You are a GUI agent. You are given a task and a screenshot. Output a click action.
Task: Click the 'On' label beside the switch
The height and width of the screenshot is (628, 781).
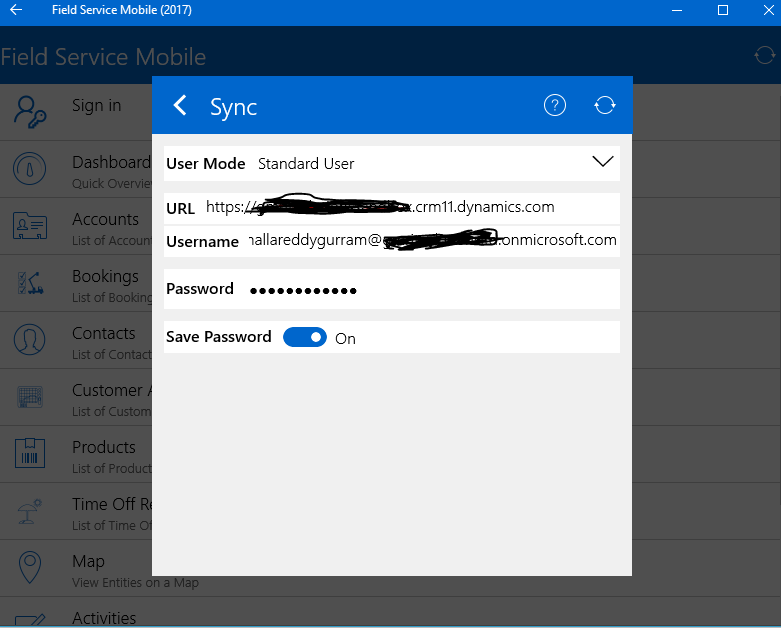[345, 339]
